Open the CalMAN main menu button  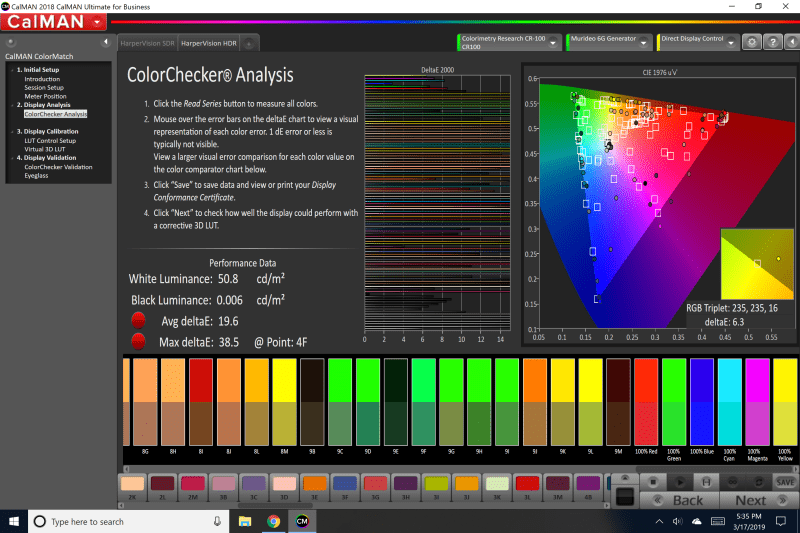pyautogui.click(x=54, y=21)
